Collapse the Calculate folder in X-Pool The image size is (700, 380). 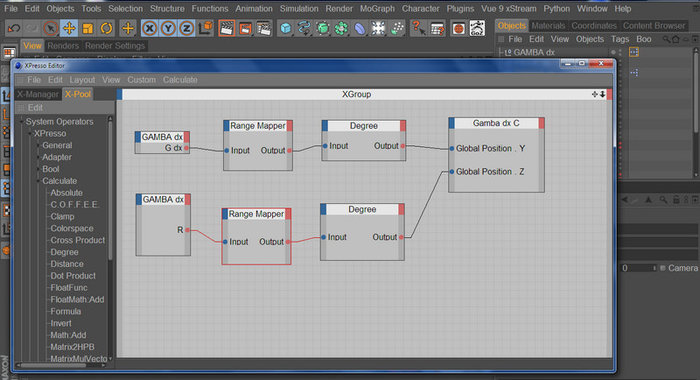tap(38, 181)
